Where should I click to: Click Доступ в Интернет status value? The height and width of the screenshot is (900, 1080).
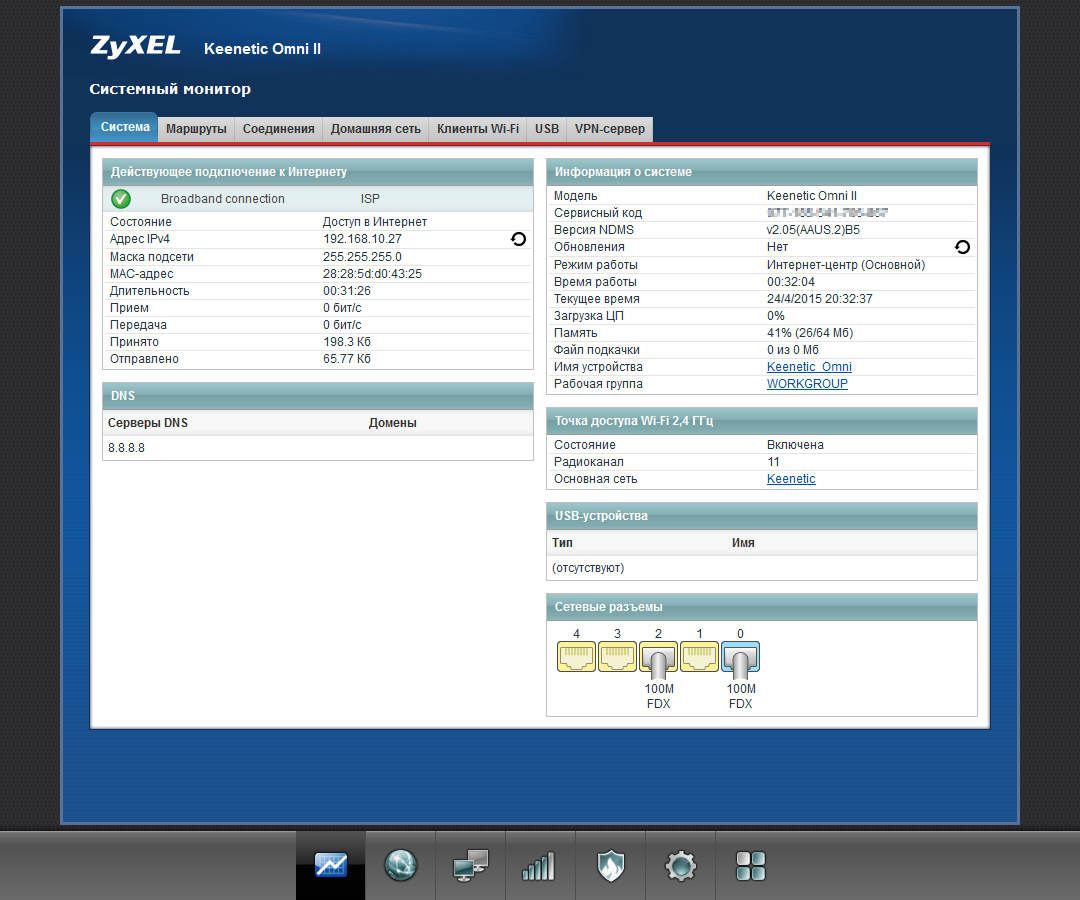point(375,222)
